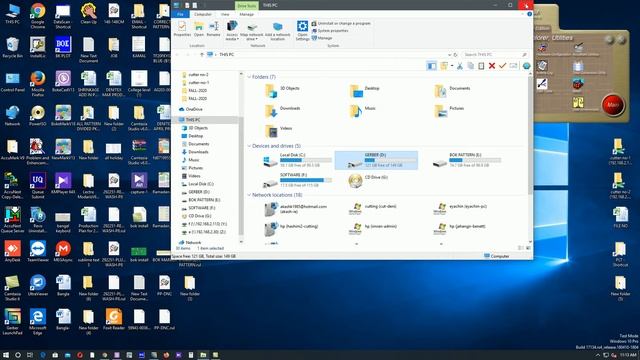Click Uninstall or change a program
This screenshot has height=360, width=640.
(x=341, y=24)
